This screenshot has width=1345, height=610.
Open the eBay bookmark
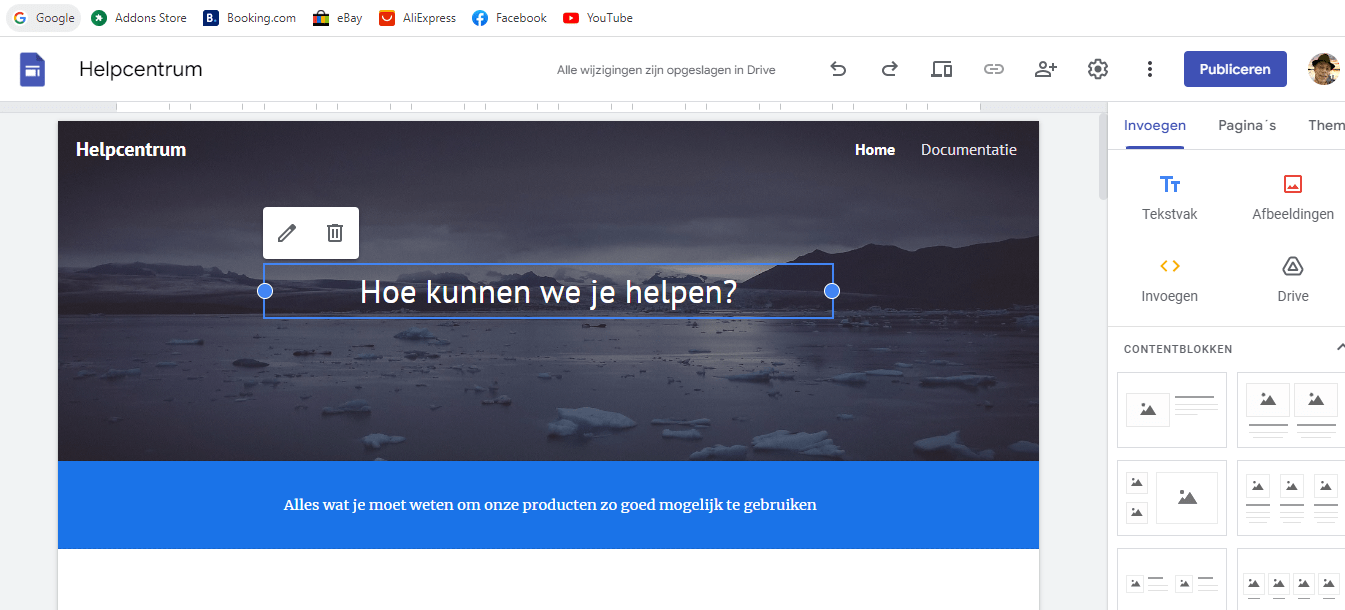pyautogui.click(x=338, y=18)
